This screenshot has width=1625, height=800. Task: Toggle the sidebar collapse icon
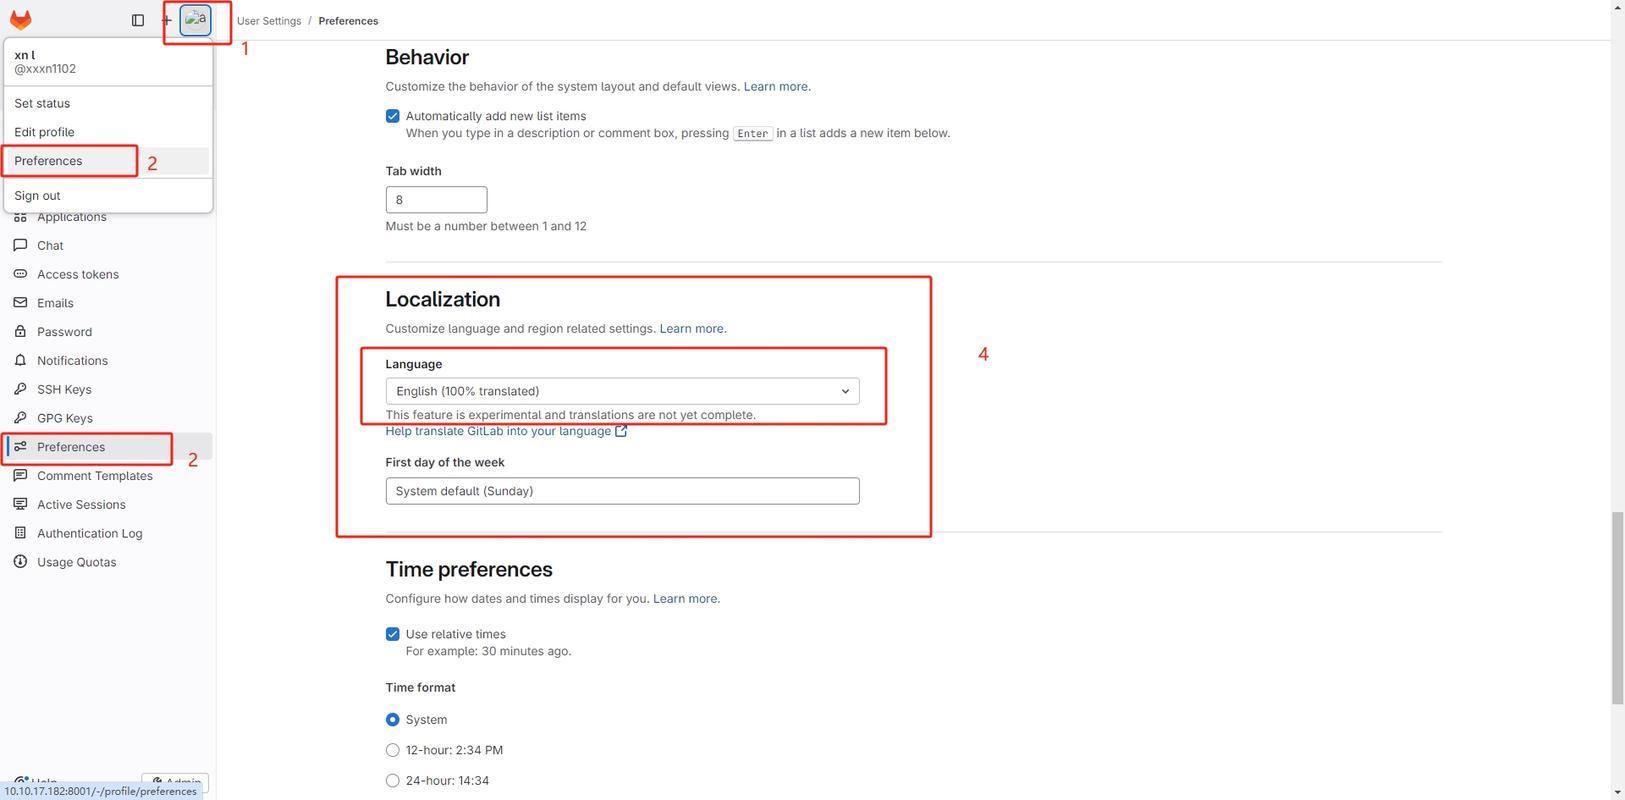click(x=138, y=20)
